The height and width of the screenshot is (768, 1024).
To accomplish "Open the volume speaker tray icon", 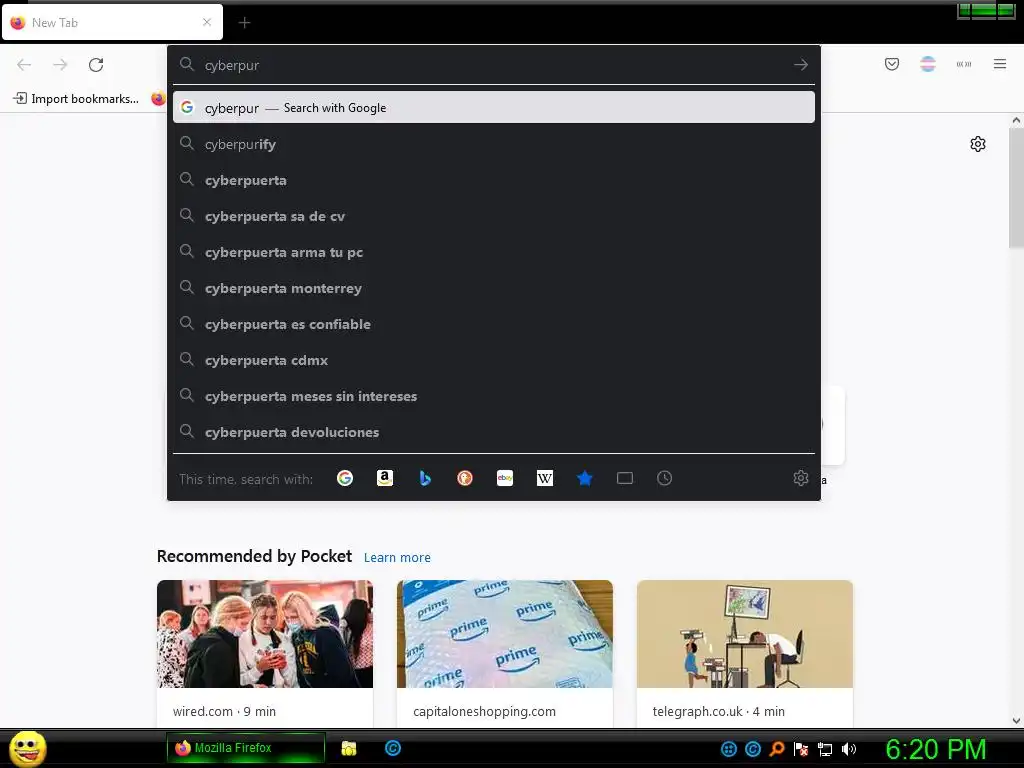I will (849, 749).
